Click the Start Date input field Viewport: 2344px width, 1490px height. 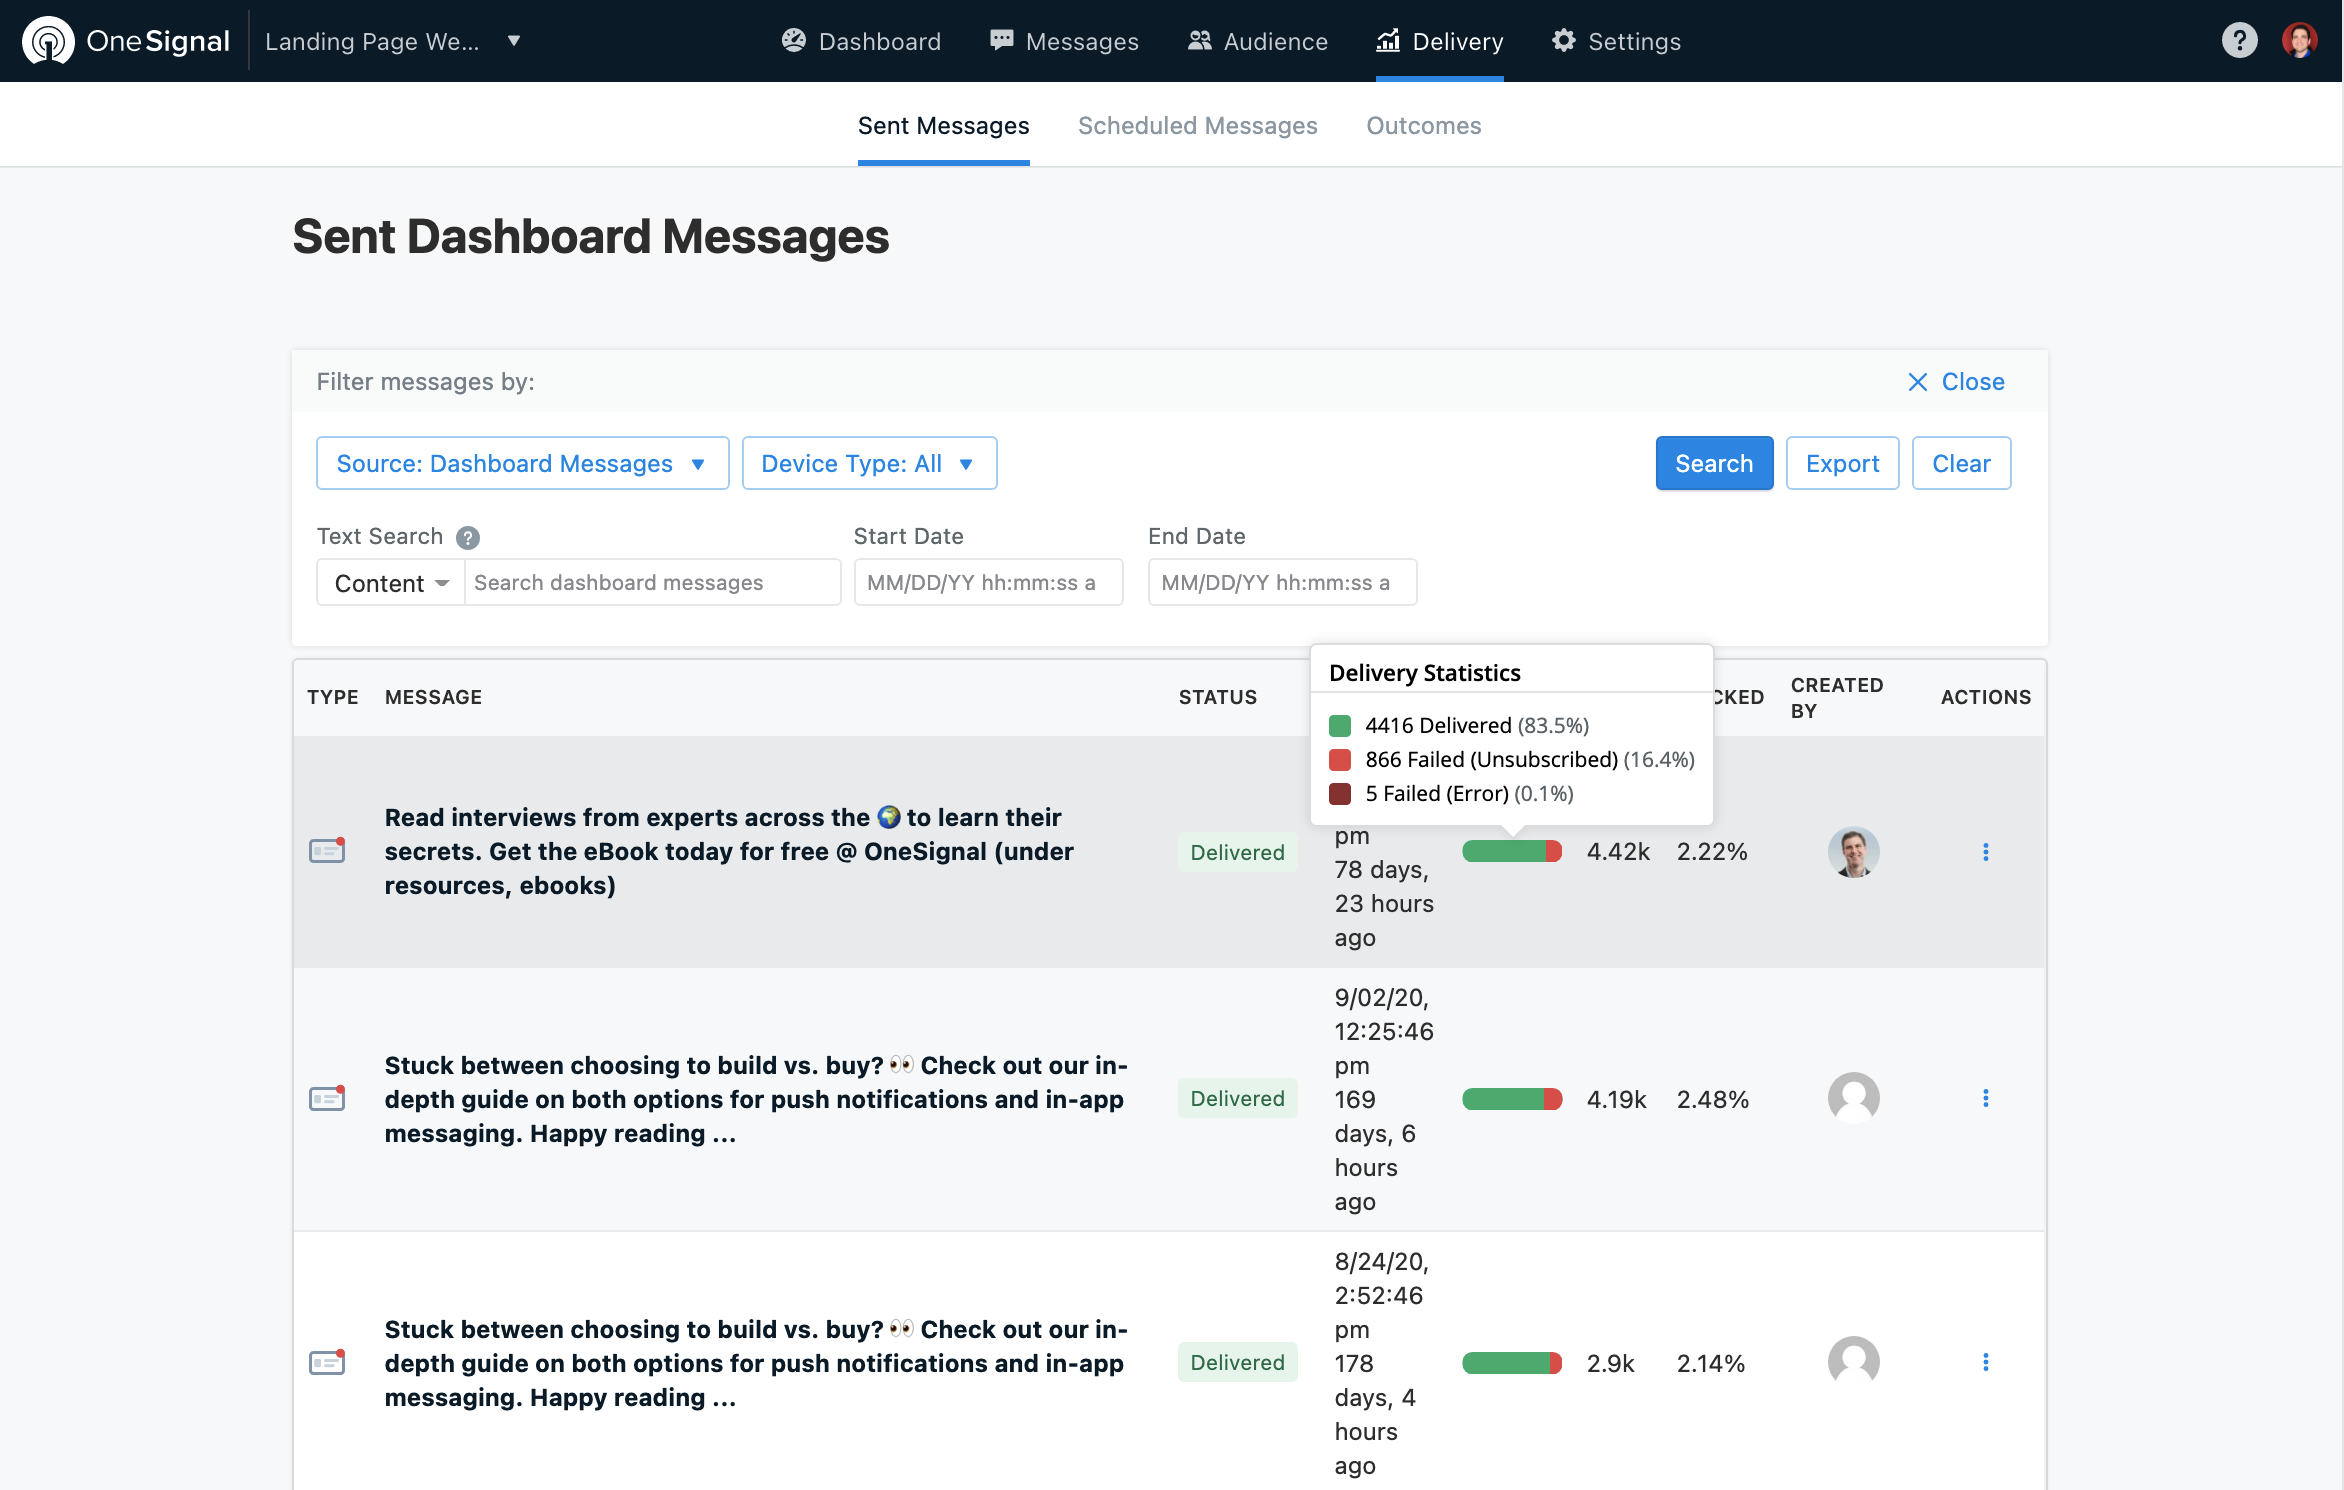(x=987, y=583)
